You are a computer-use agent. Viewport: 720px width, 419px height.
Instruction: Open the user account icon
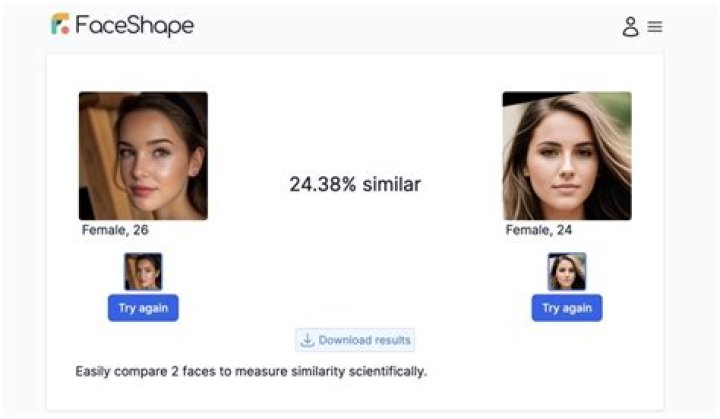[630, 27]
